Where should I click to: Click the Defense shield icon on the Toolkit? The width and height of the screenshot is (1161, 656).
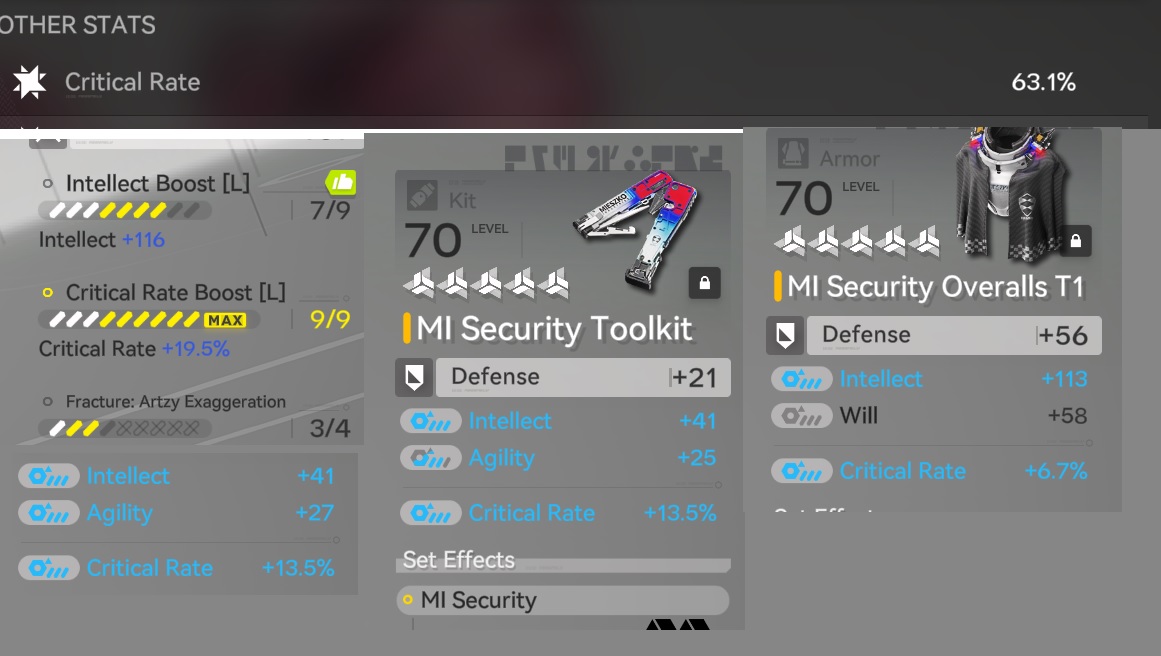pyautogui.click(x=414, y=378)
